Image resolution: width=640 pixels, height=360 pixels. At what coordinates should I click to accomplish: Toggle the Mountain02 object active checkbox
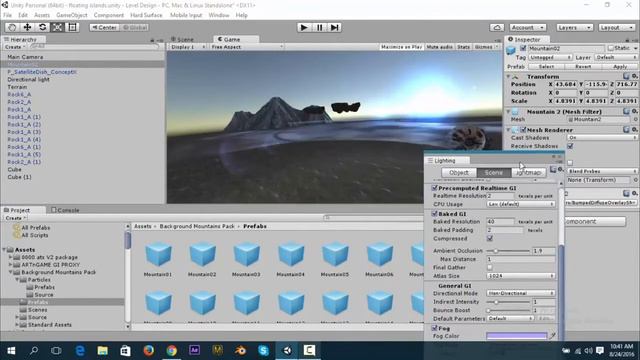pos(523,48)
